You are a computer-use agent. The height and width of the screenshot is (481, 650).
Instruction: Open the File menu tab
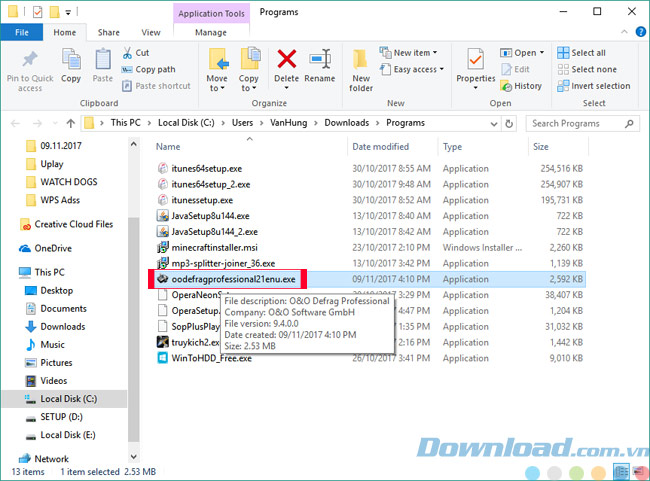(22, 32)
